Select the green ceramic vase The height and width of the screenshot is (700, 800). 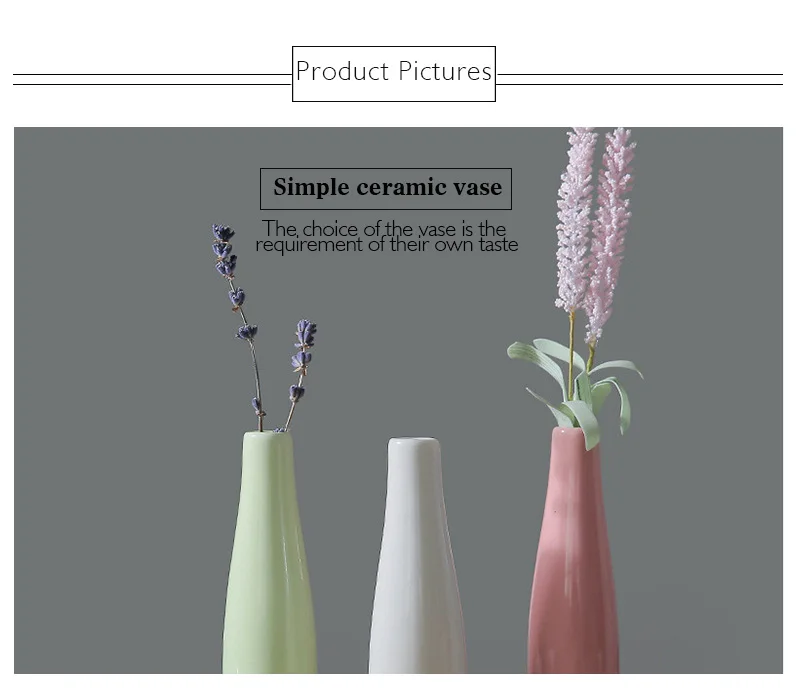[x=269, y=552]
